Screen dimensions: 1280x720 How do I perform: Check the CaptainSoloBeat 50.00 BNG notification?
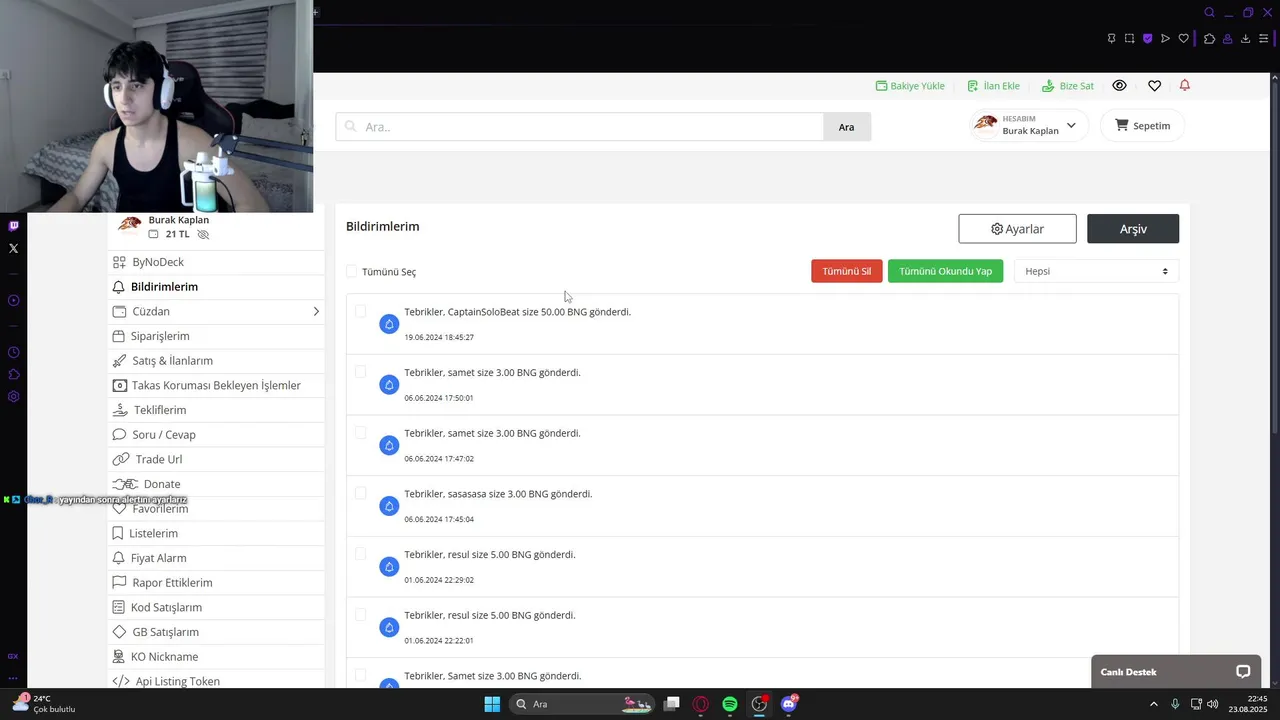pos(360,311)
